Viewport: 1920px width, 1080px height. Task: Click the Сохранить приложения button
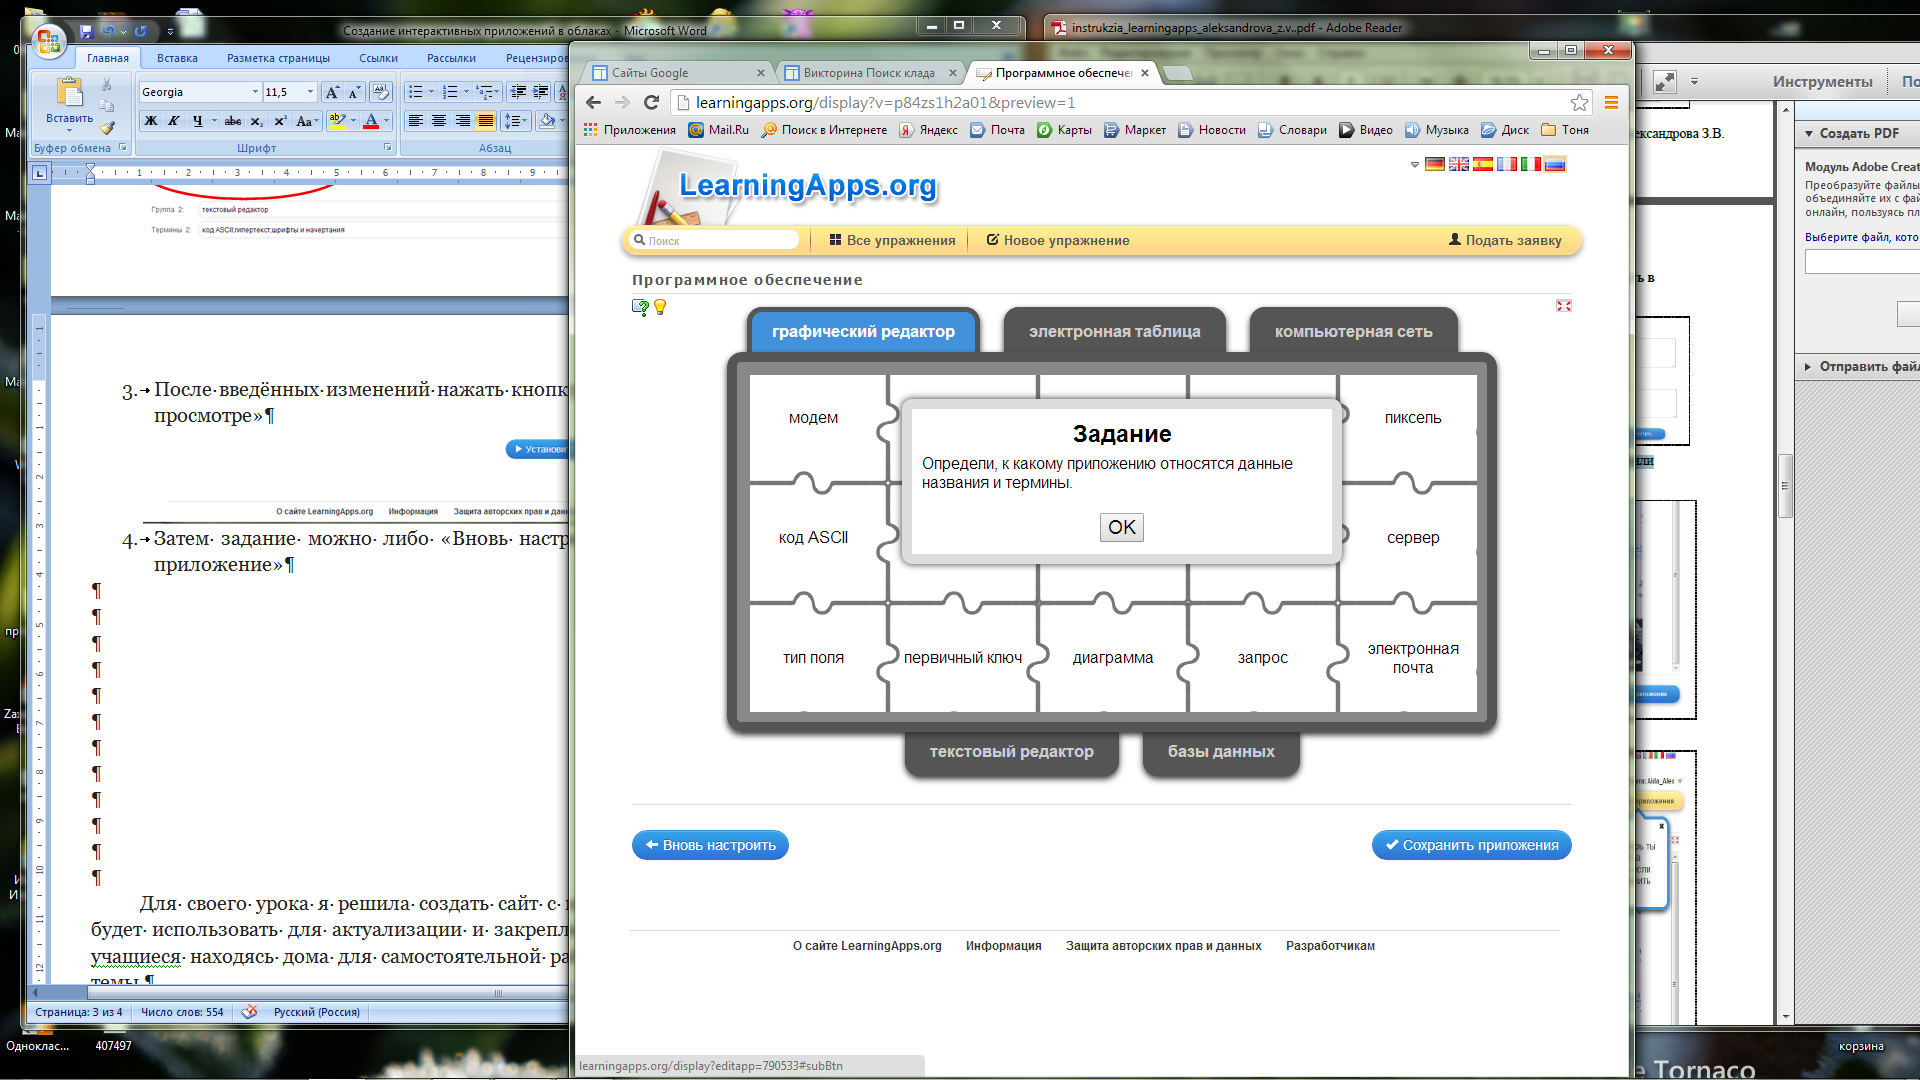tap(1471, 845)
